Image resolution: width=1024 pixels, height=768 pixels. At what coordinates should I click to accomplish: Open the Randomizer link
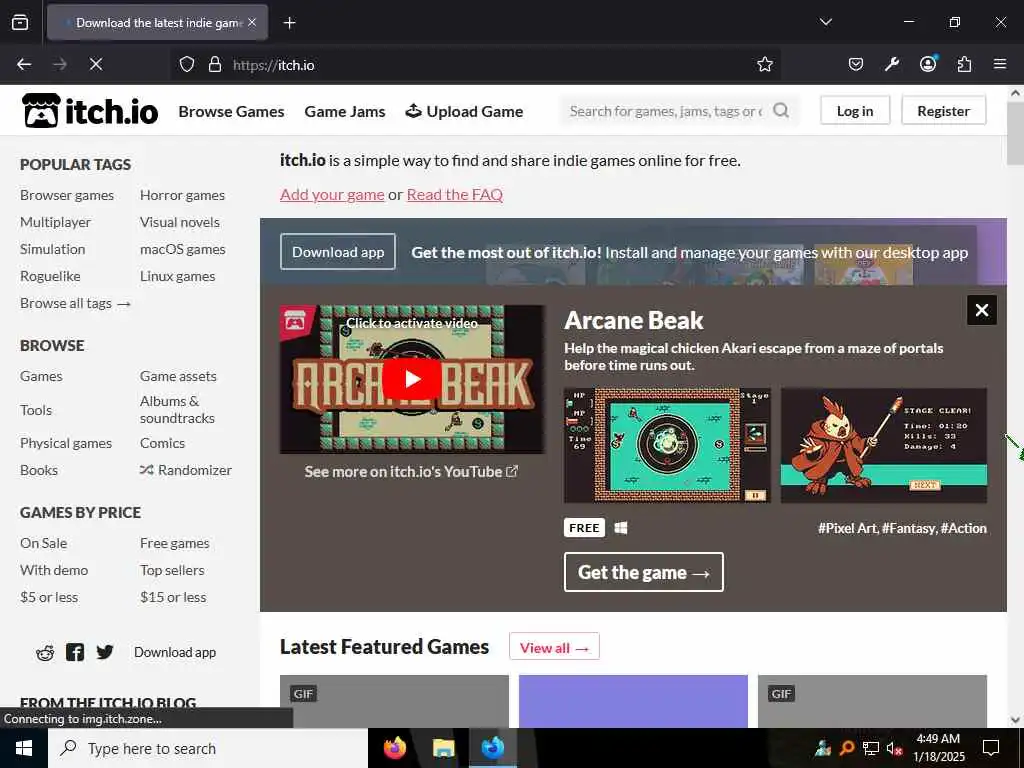click(x=185, y=470)
